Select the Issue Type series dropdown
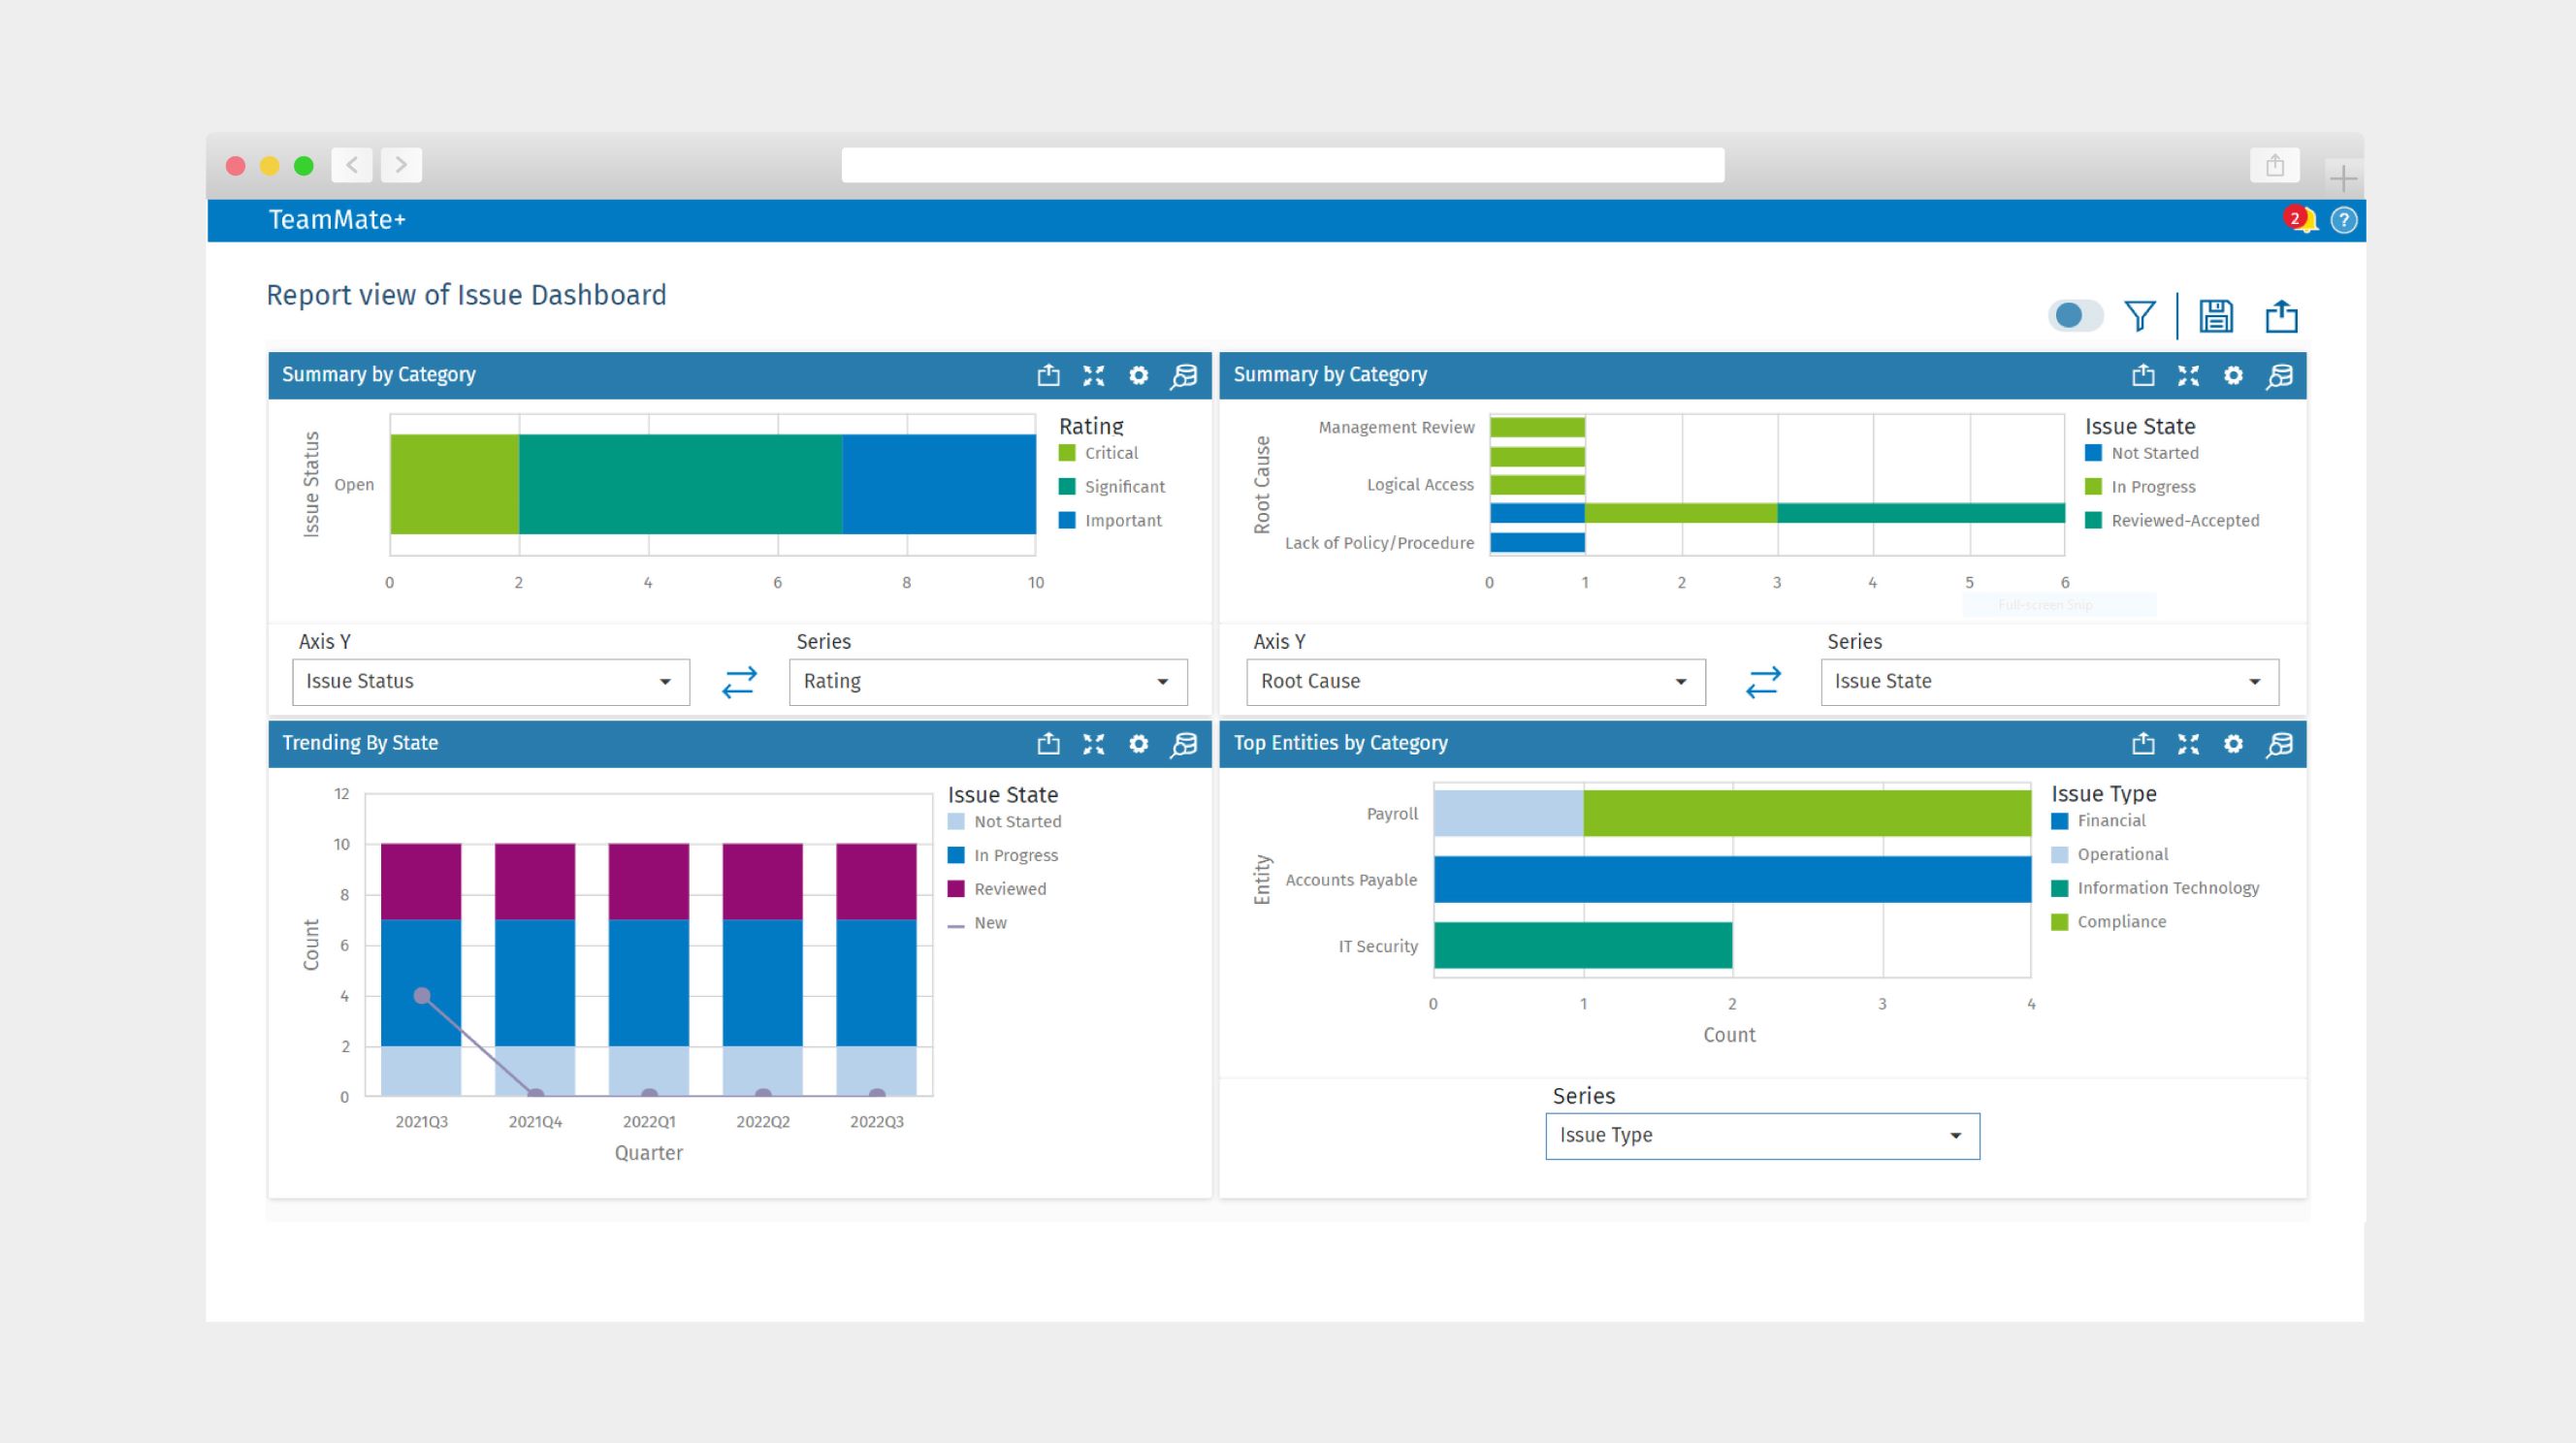 [x=1758, y=1136]
